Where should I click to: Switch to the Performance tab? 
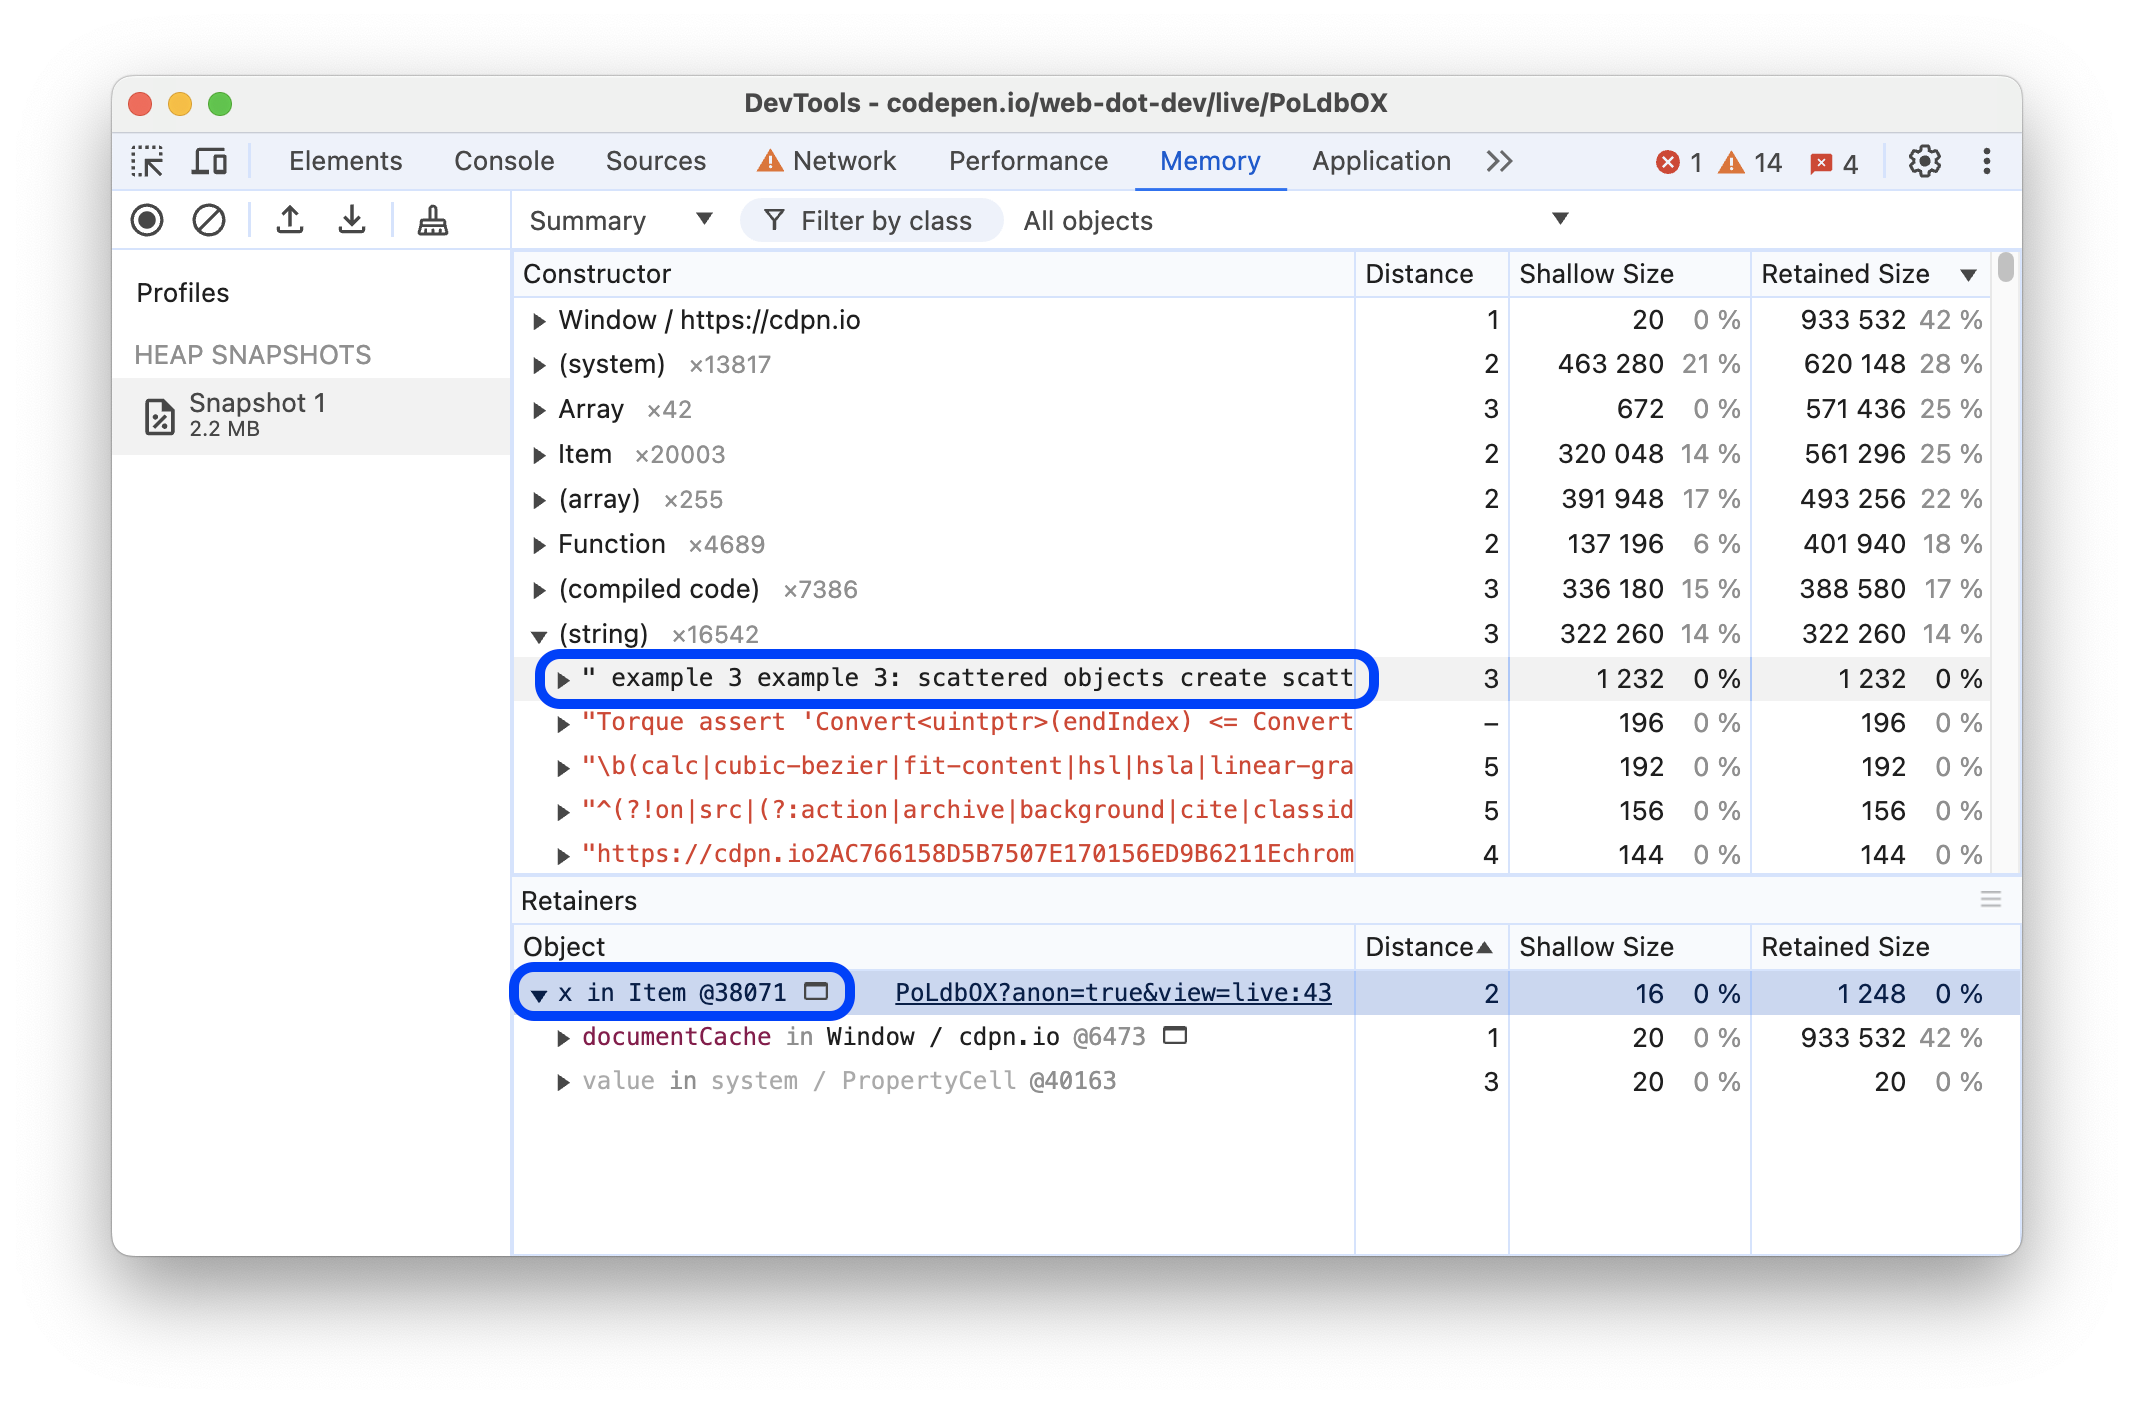[1029, 160]
